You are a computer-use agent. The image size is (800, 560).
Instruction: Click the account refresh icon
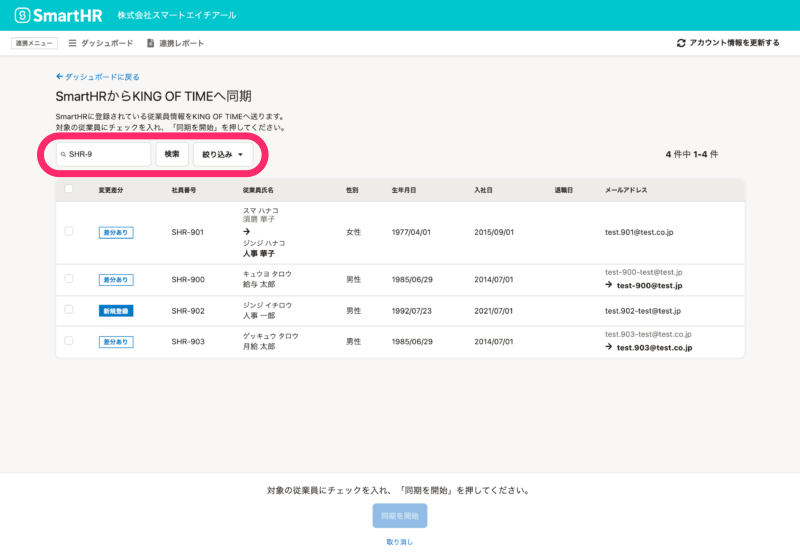(681, 43)
